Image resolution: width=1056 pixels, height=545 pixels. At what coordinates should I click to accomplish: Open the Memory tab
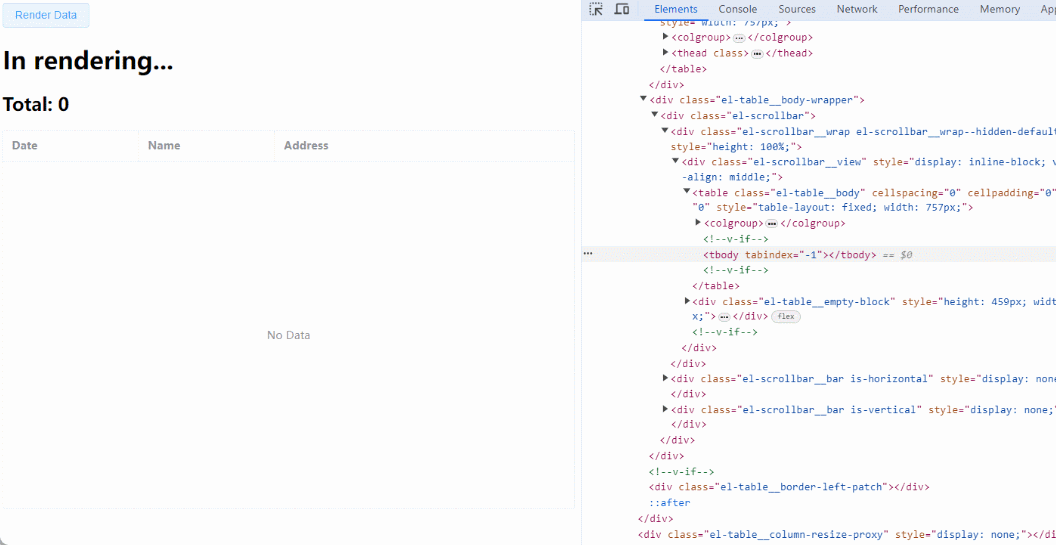pos(999,9)
